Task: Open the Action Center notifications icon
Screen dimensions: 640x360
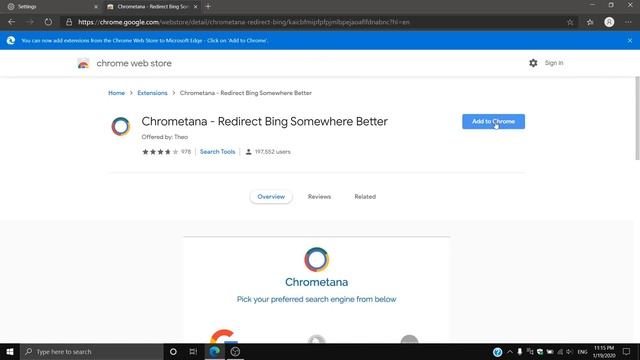Action: point(627,352)
